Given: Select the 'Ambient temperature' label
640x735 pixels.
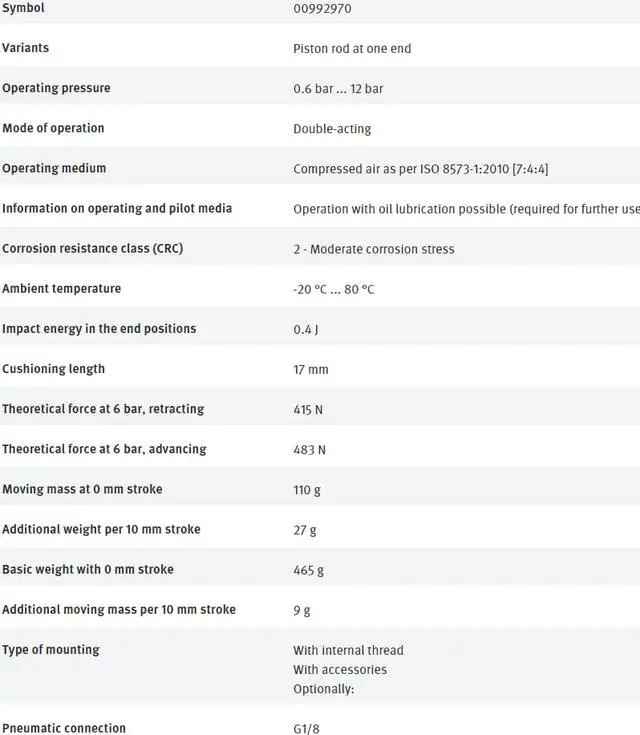Looking at the screenshot, I should coord(61,288).
